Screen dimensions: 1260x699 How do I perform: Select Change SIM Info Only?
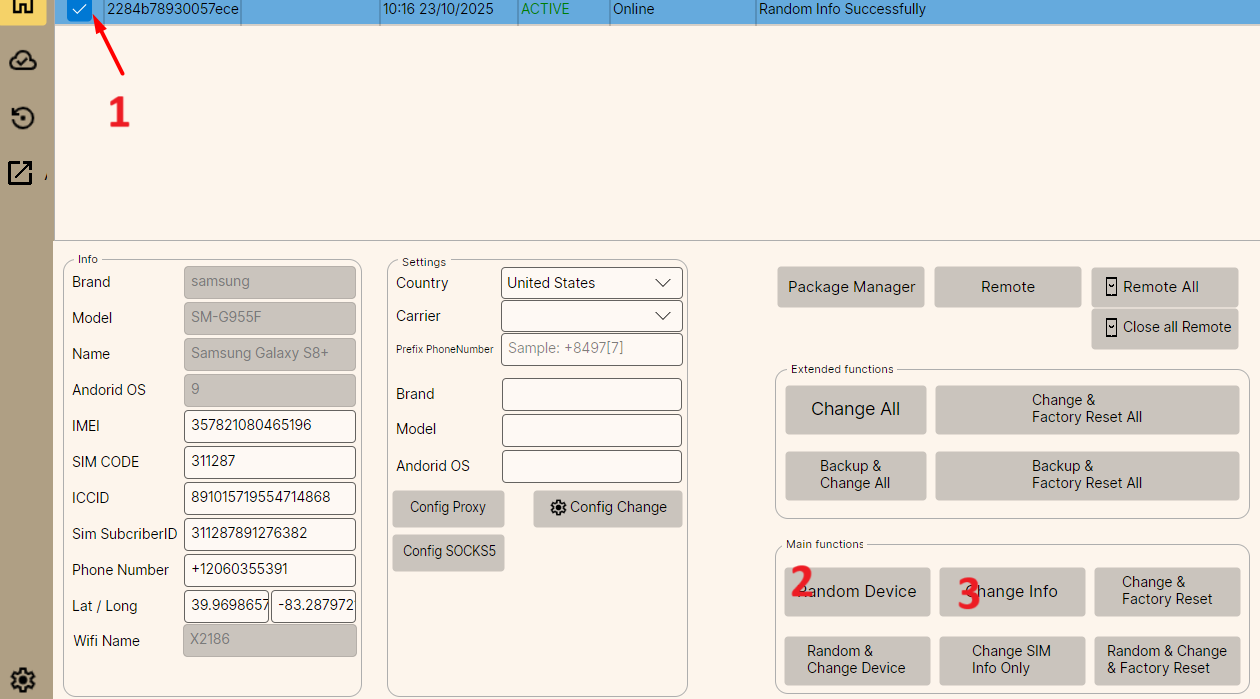1011,660
